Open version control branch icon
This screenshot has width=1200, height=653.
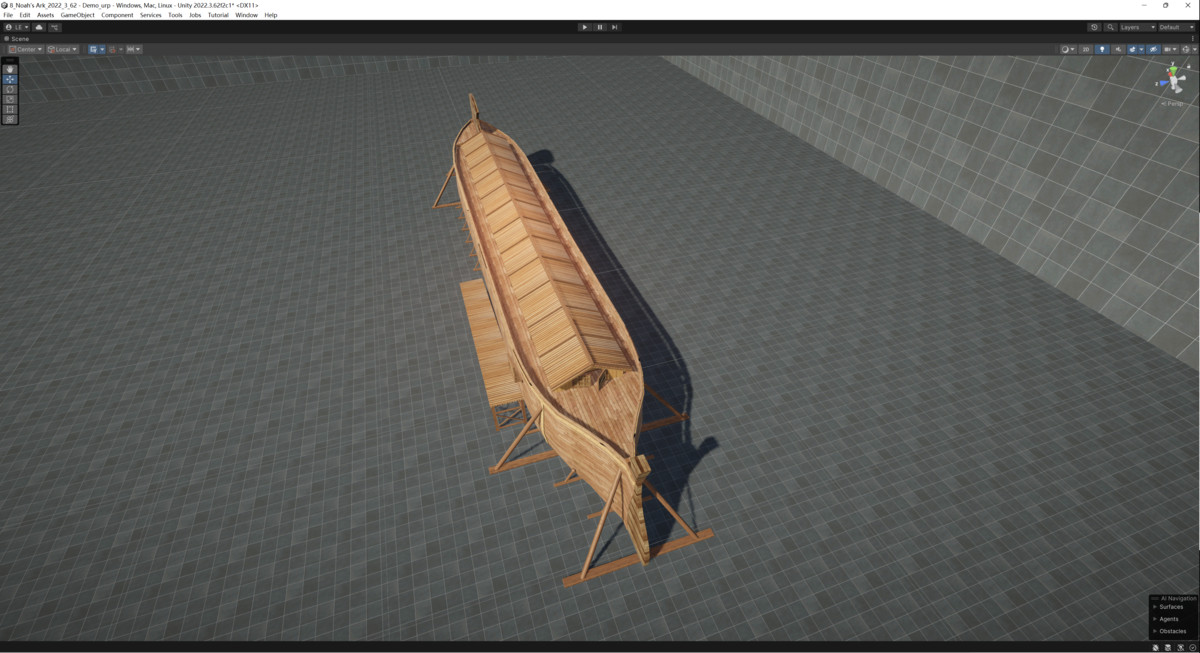[x=55, y=27]
